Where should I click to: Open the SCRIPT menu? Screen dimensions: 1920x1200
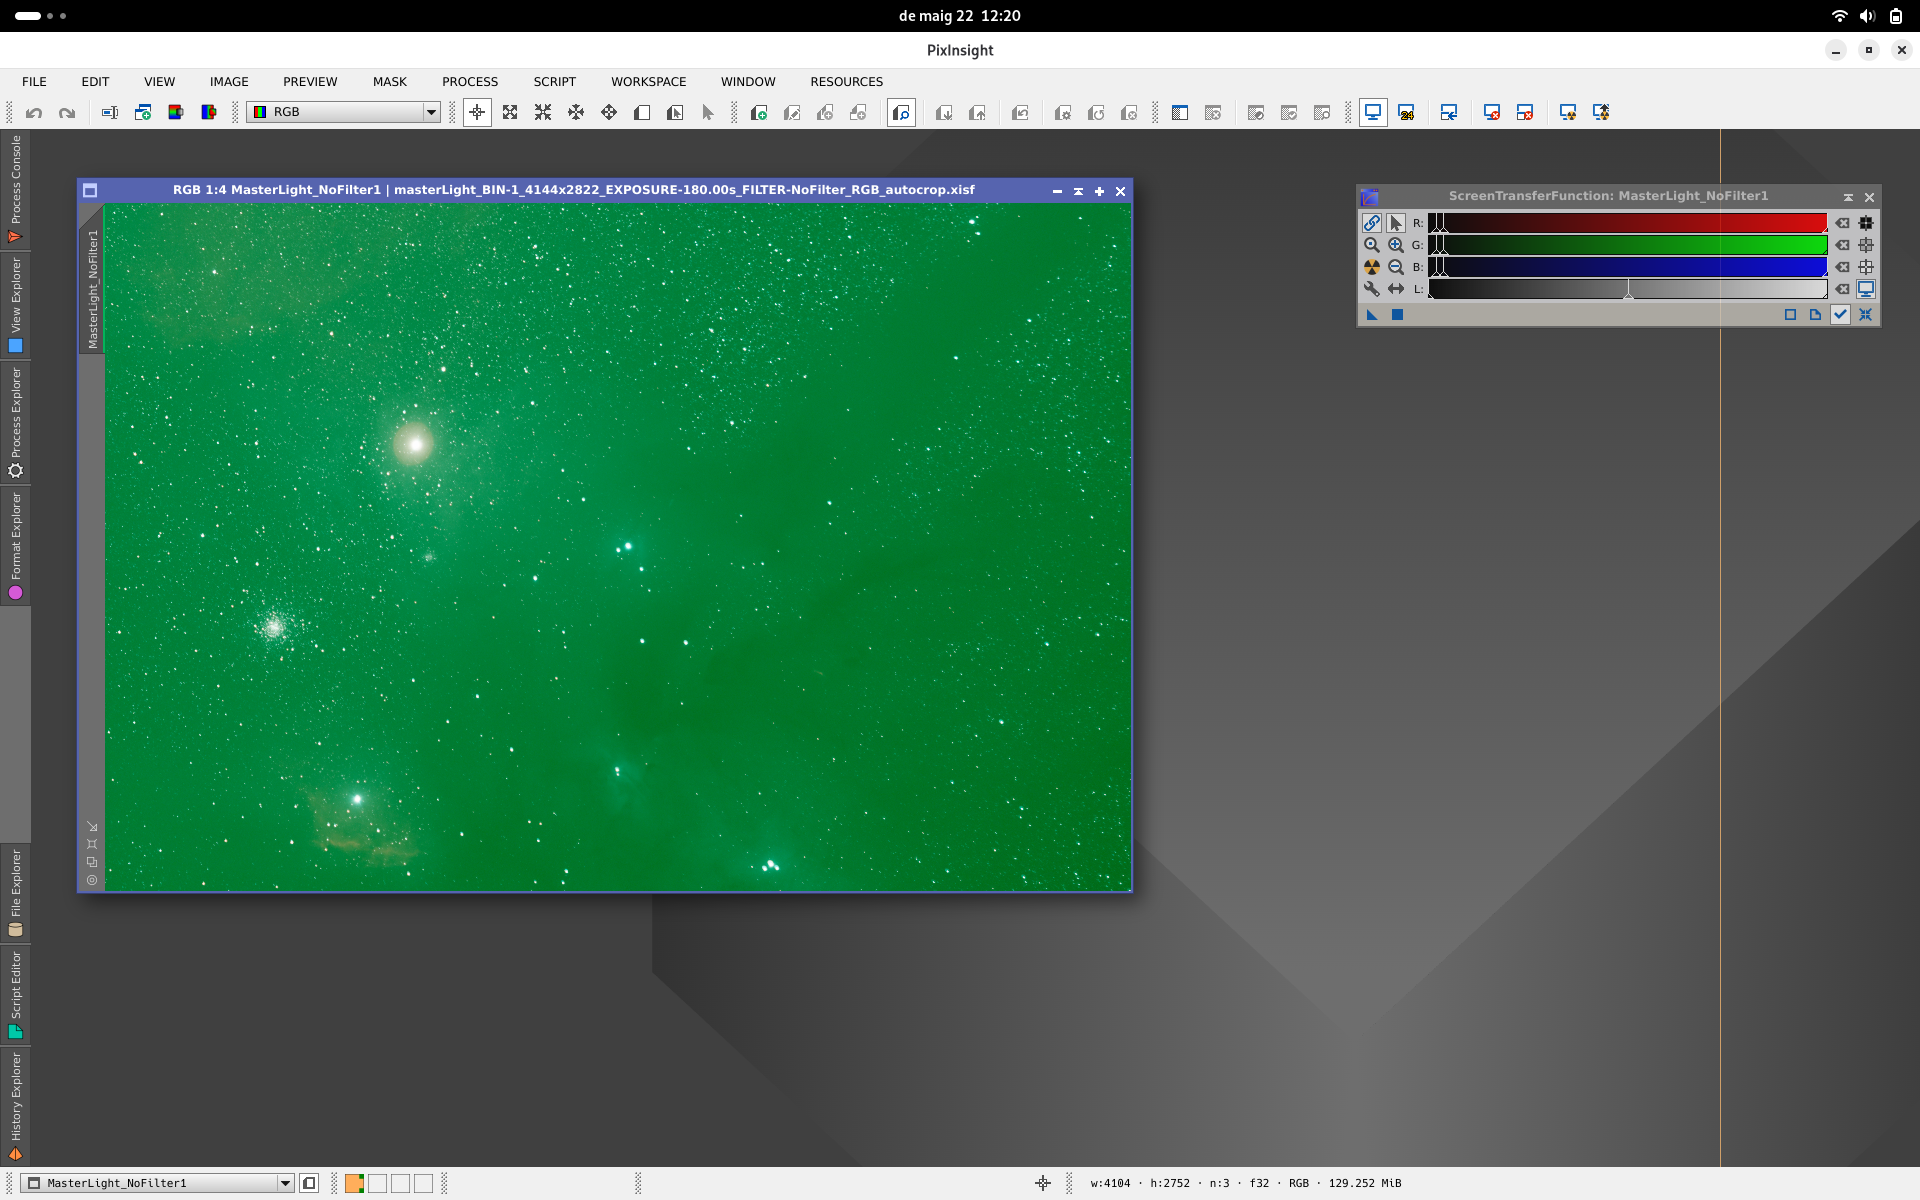[554, 82]
